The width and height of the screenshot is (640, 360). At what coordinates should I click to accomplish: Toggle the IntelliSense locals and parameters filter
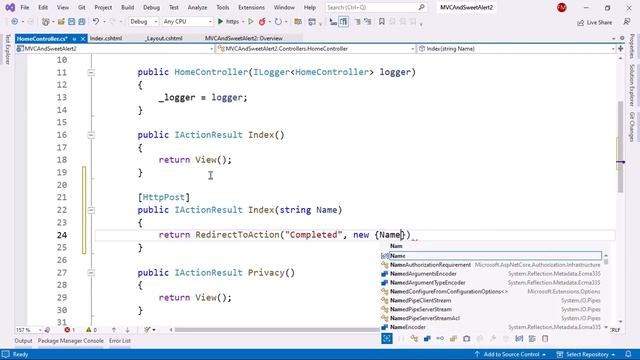(519, 338)
